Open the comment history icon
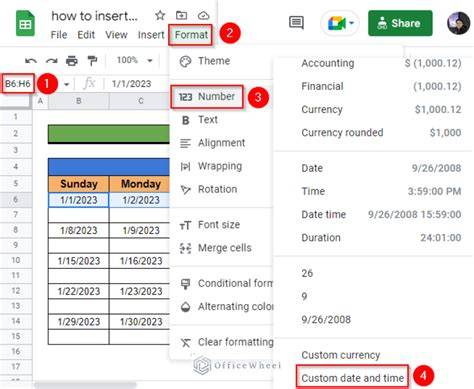 click(x=296, y=23)
